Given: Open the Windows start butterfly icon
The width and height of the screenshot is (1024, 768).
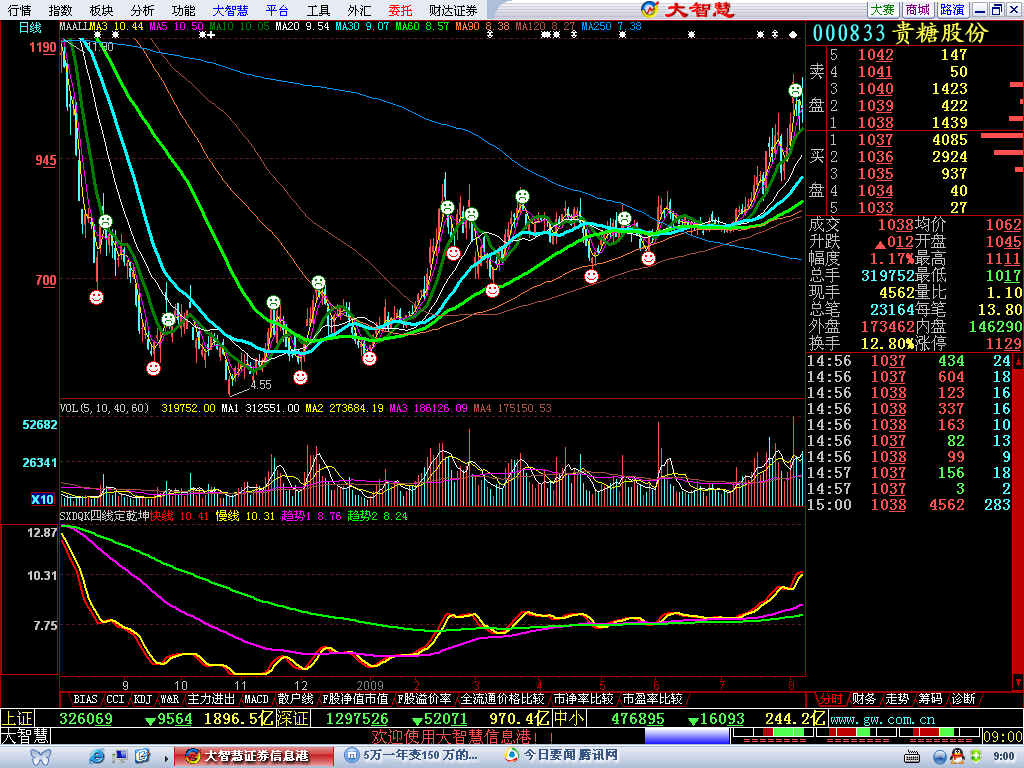Looking at the screenshot, I should [40, 756].
